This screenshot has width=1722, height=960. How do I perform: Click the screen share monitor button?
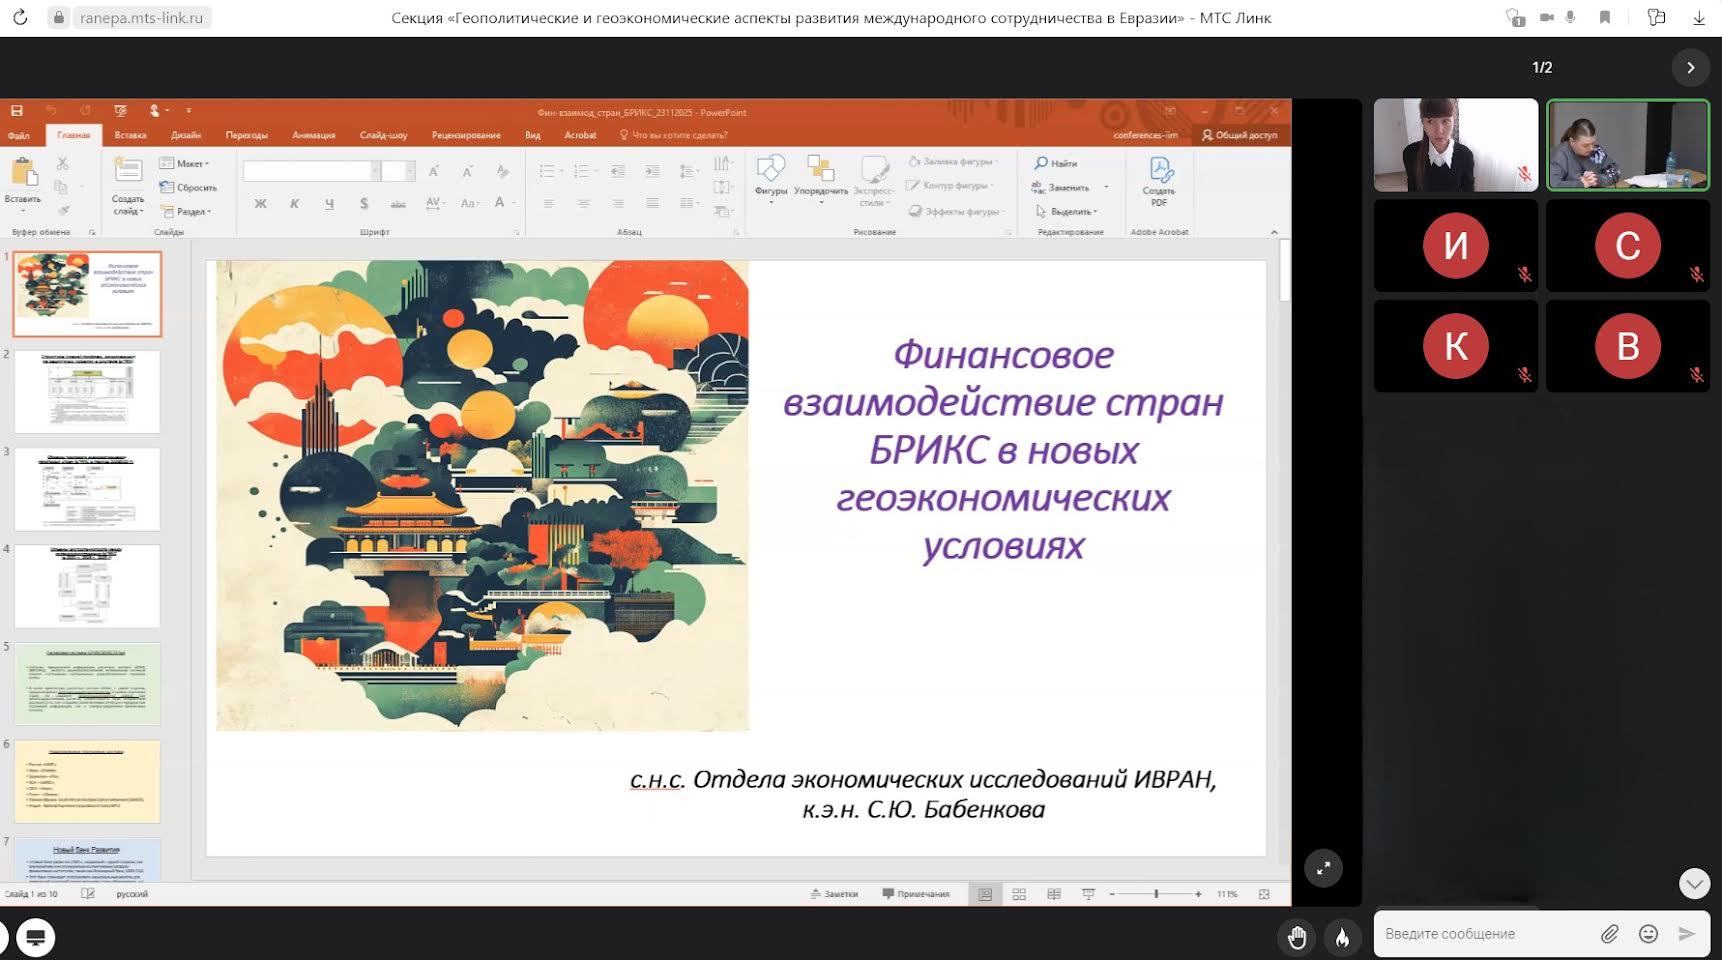click(35, 937)
